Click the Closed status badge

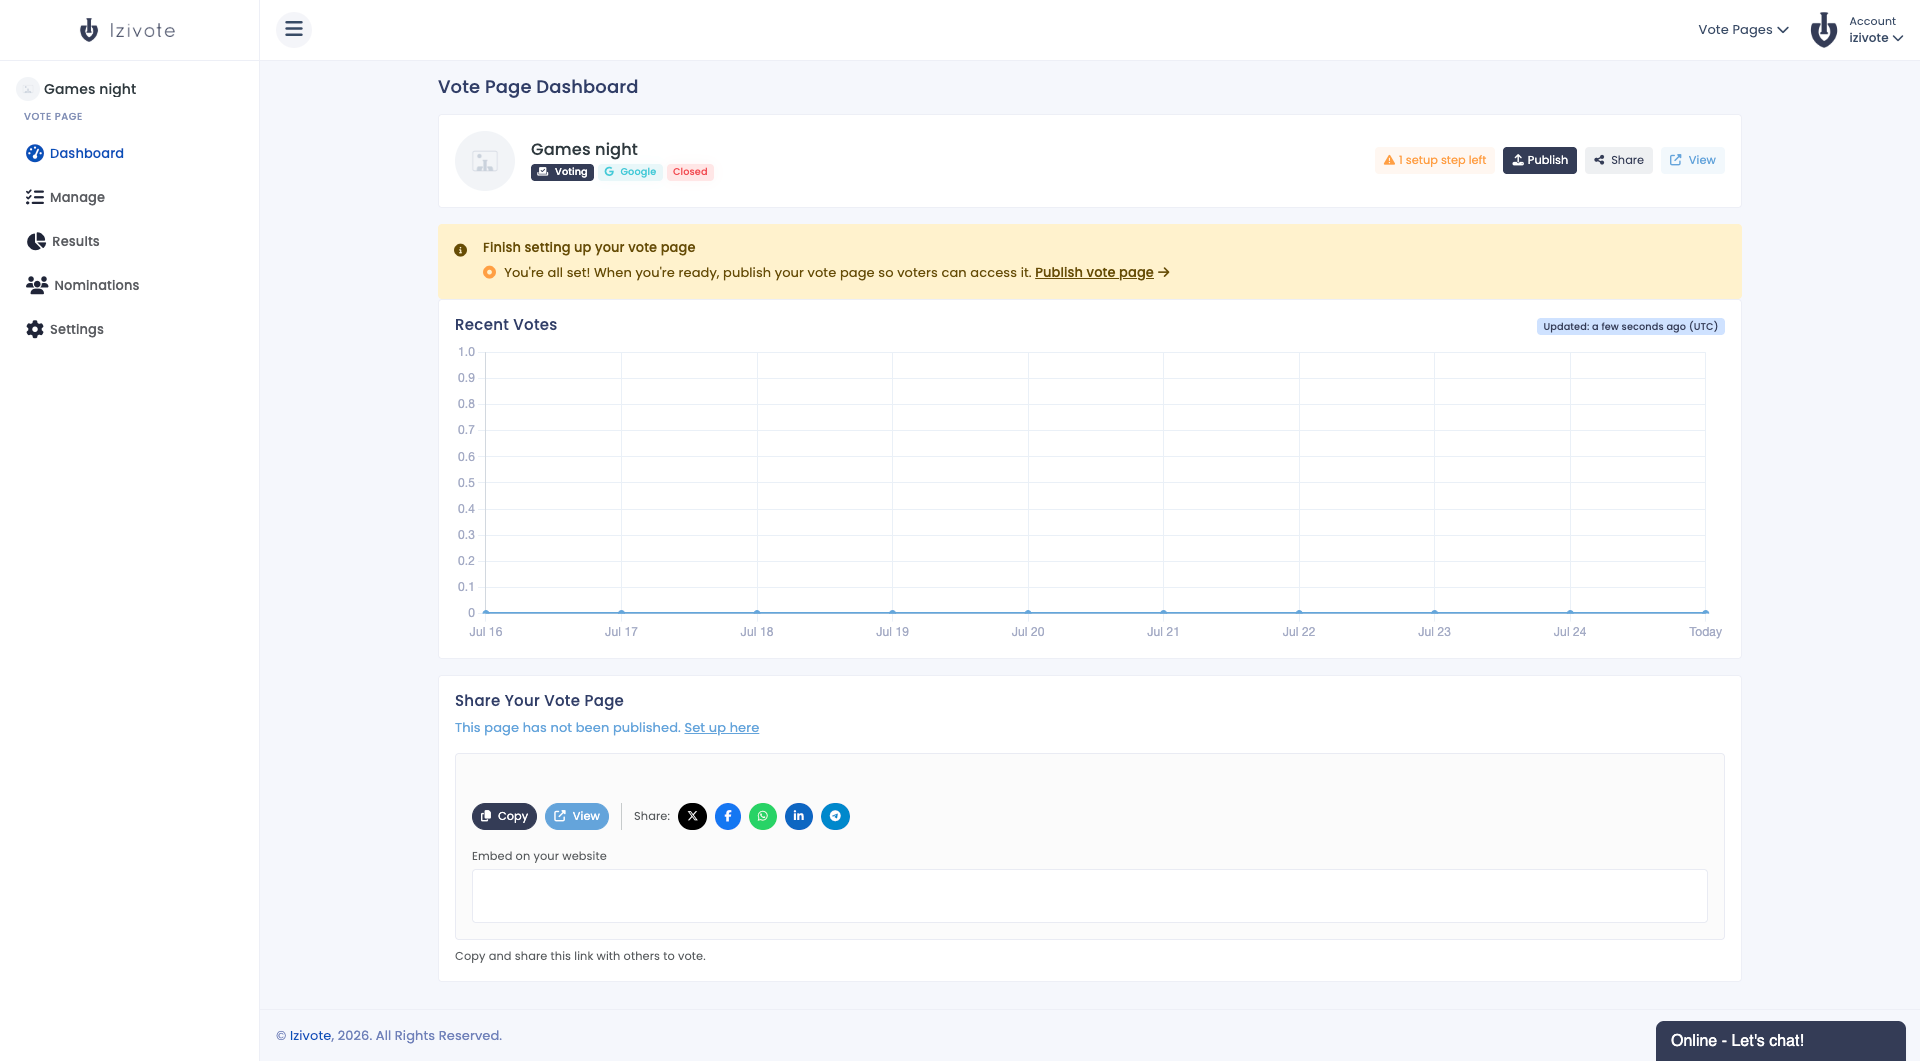(x=690, y=172)
